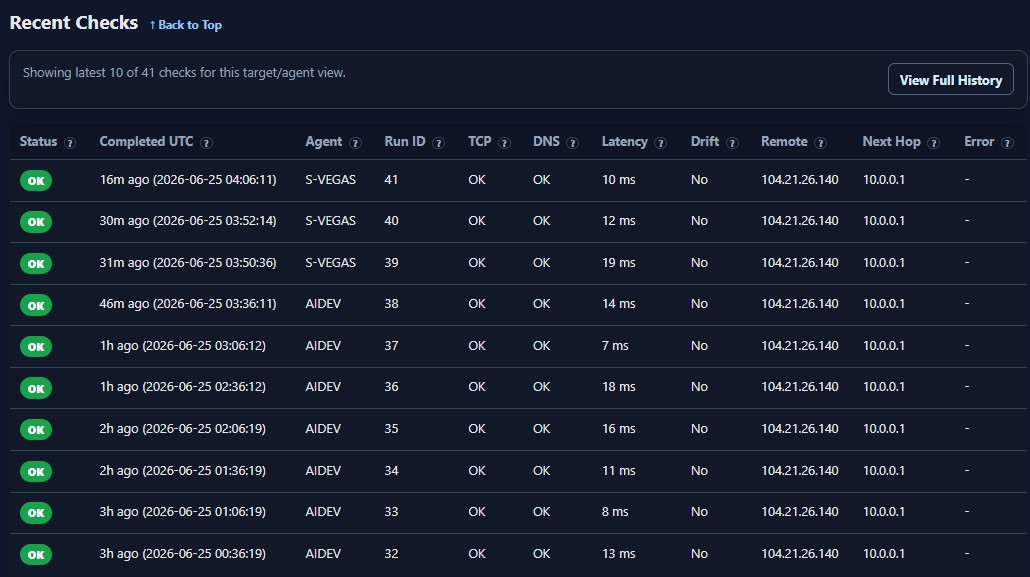The height and width of the screenshot is (577, 1030).
Task: Click timestamp '30m ago (2026-06-25 03:52:14)'
Action: pos(188,221)
